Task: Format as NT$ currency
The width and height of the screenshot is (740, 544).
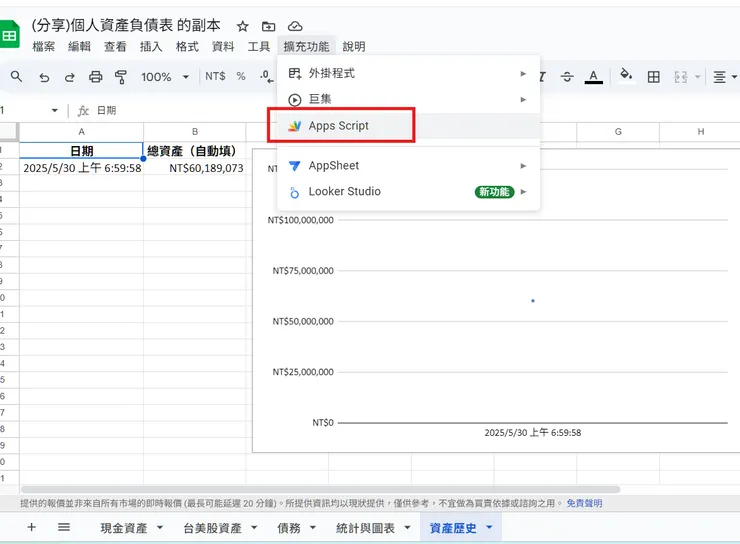Action: (215, 76)
